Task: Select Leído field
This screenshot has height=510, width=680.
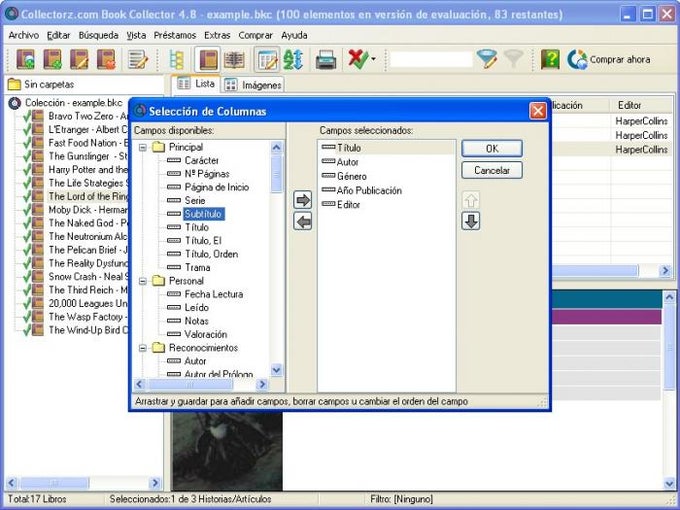Action: click(196, 307)
